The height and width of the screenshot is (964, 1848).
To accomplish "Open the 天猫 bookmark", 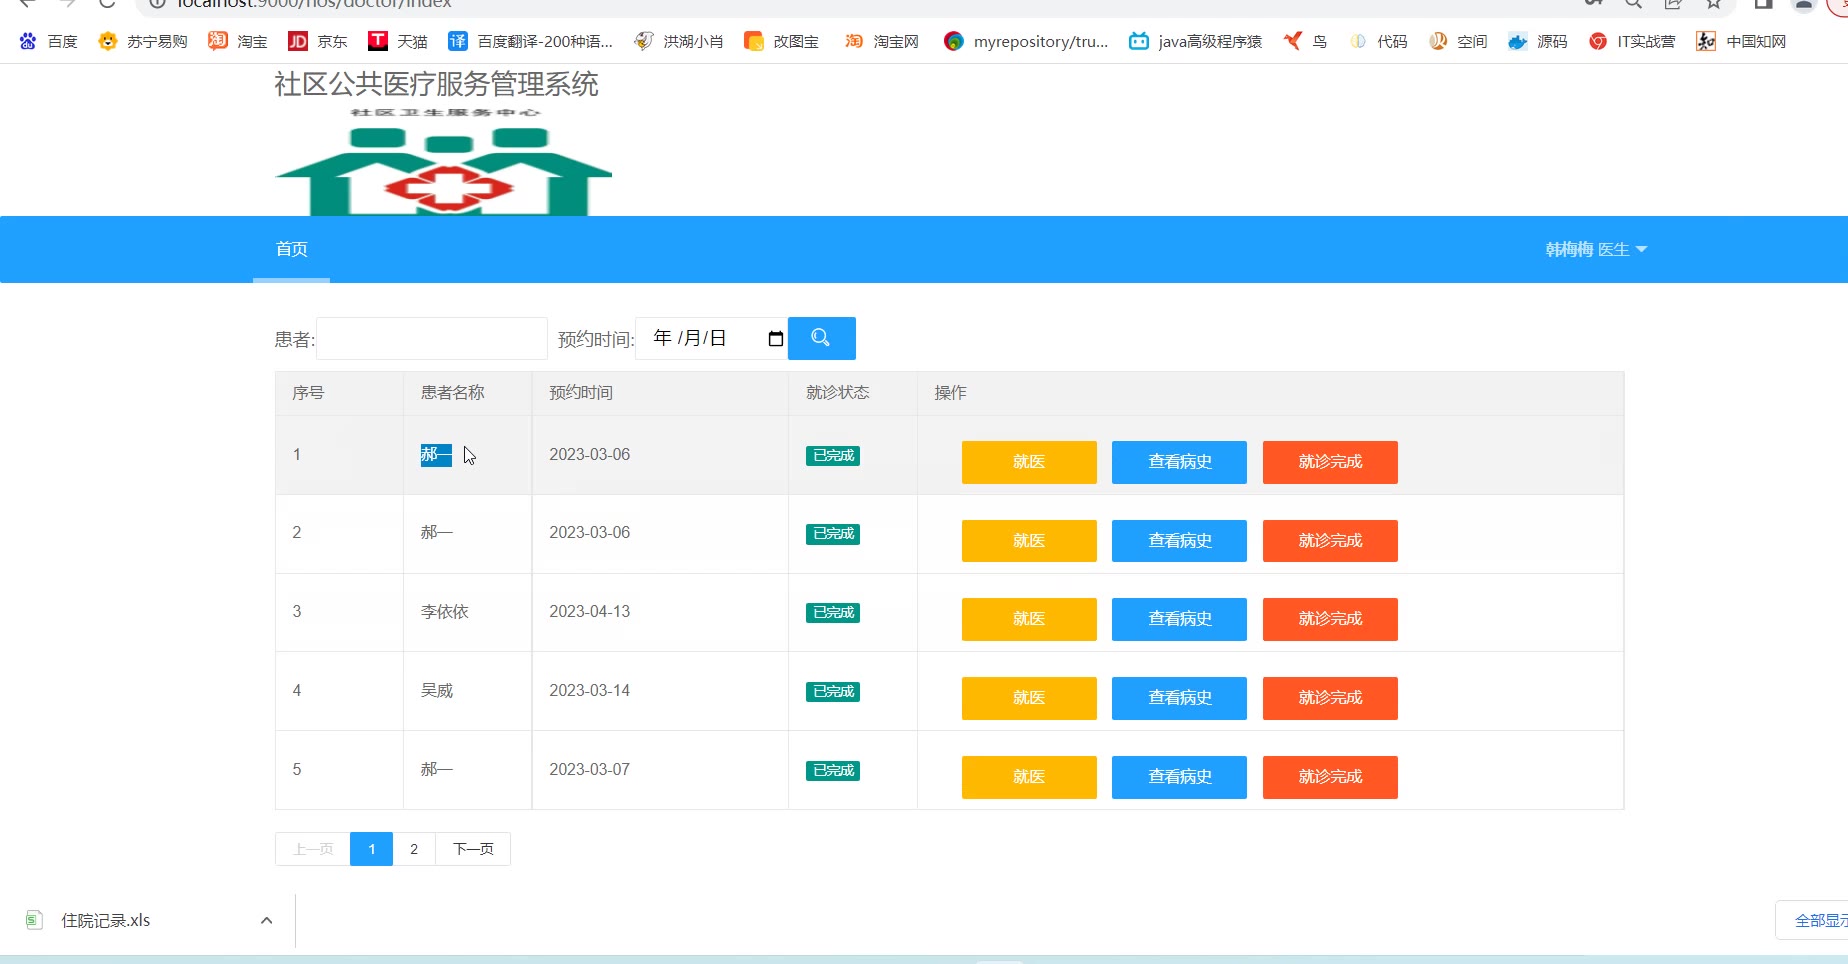I will [398, 41].
